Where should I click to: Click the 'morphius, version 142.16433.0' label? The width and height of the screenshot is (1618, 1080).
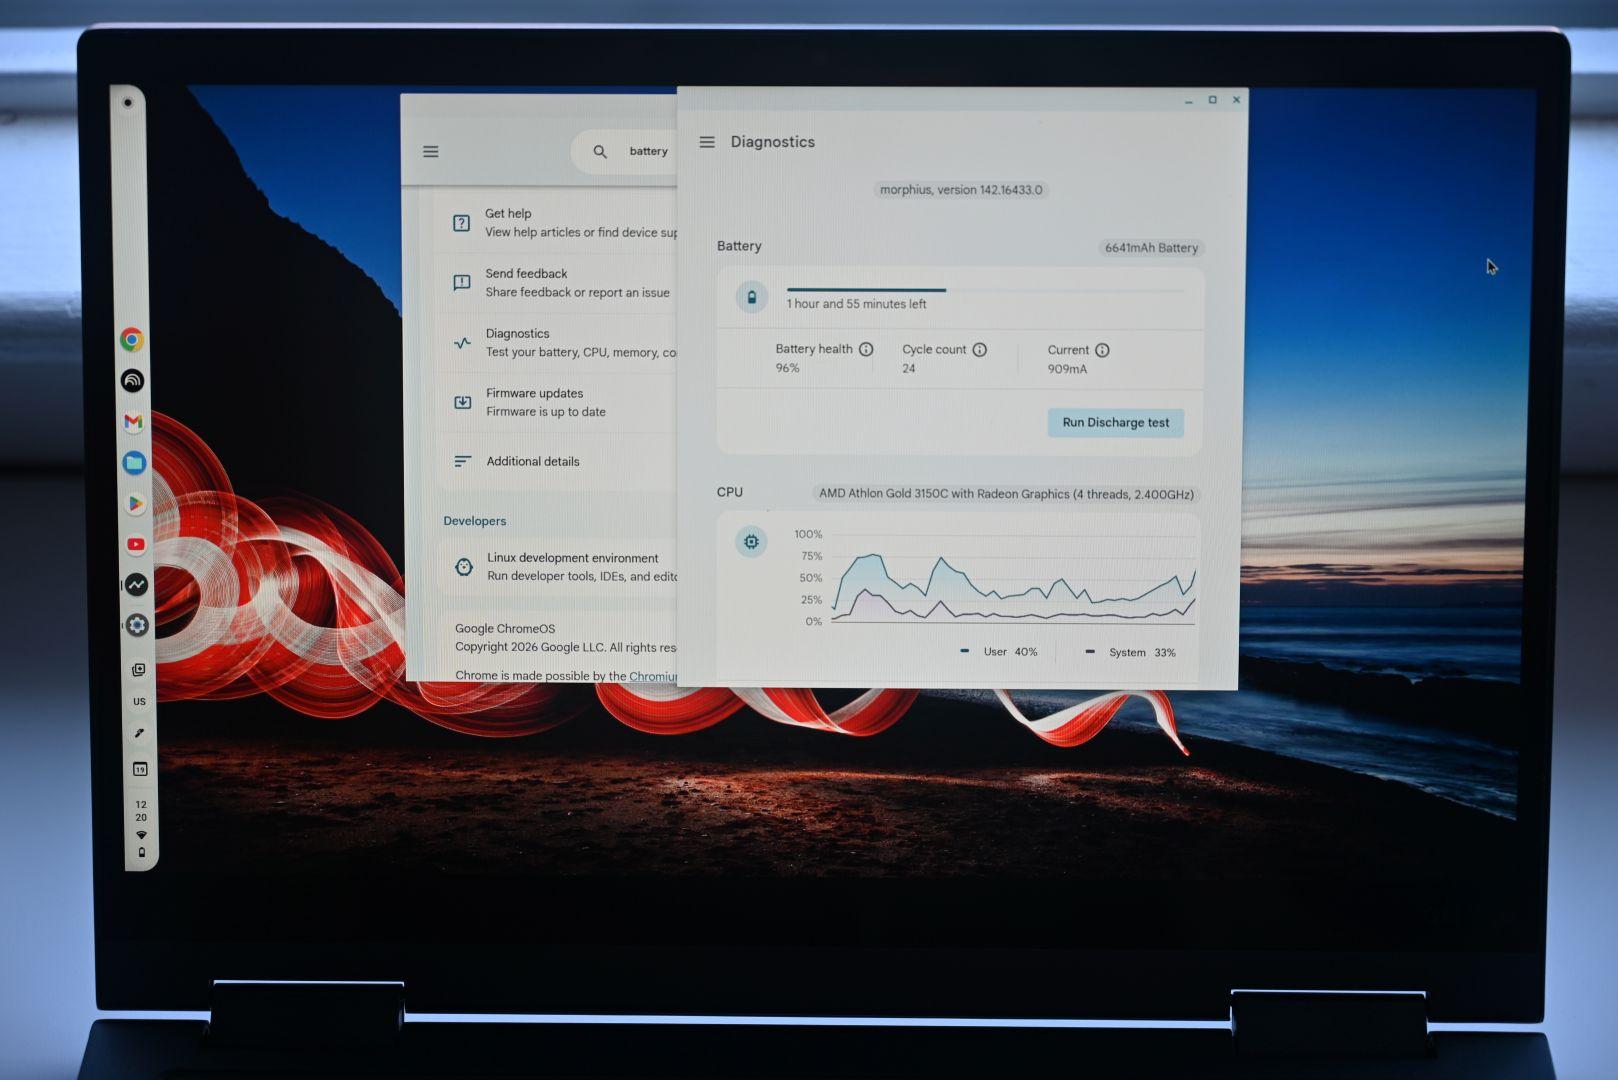[961, 190]
